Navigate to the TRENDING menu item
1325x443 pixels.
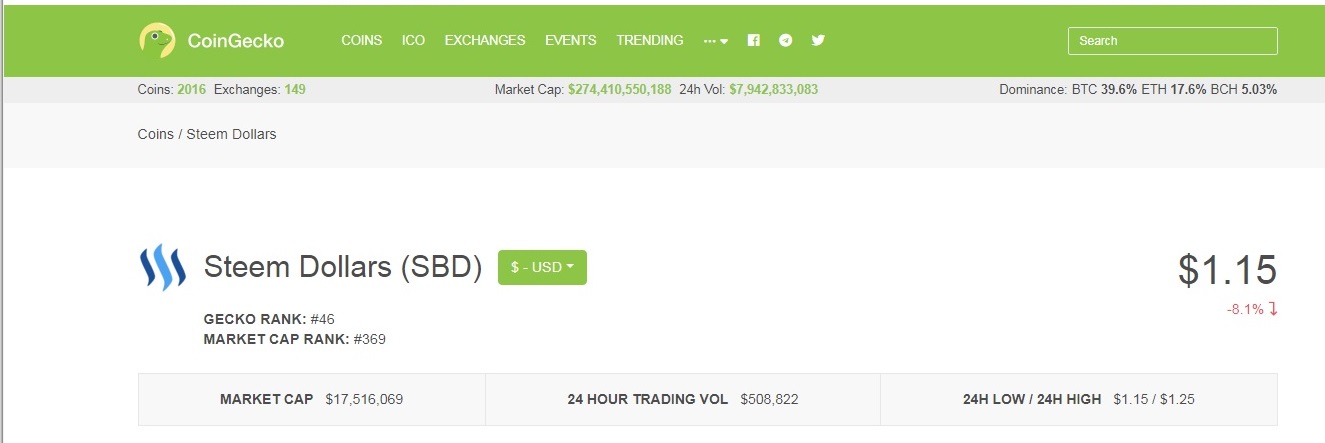650,41
